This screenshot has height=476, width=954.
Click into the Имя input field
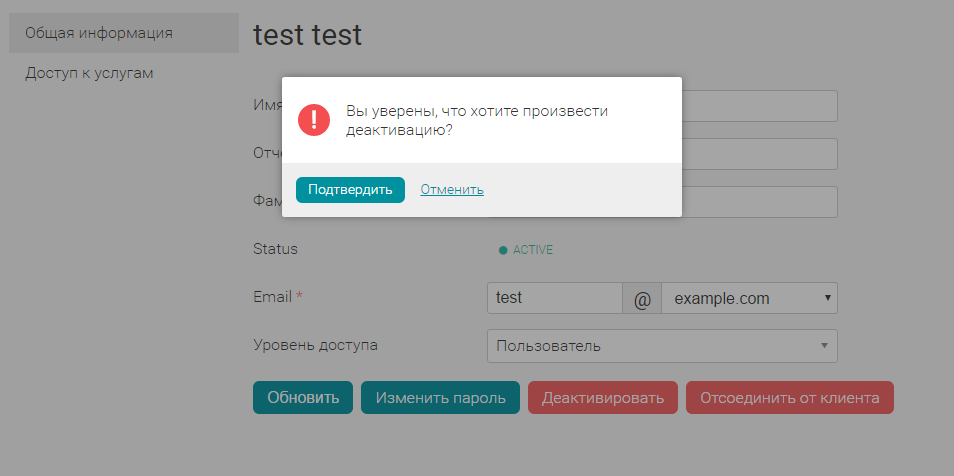pyautogui.click(x=759, y=106)
